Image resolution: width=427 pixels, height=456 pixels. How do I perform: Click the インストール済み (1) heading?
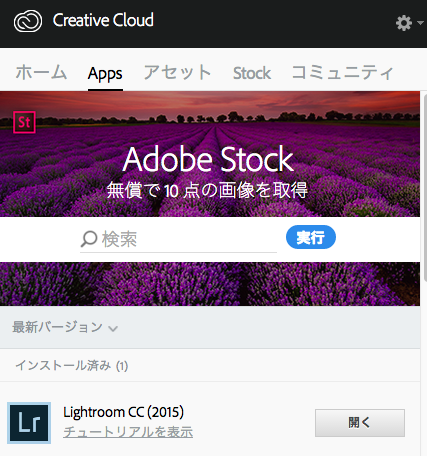click(x=72, y=366)
